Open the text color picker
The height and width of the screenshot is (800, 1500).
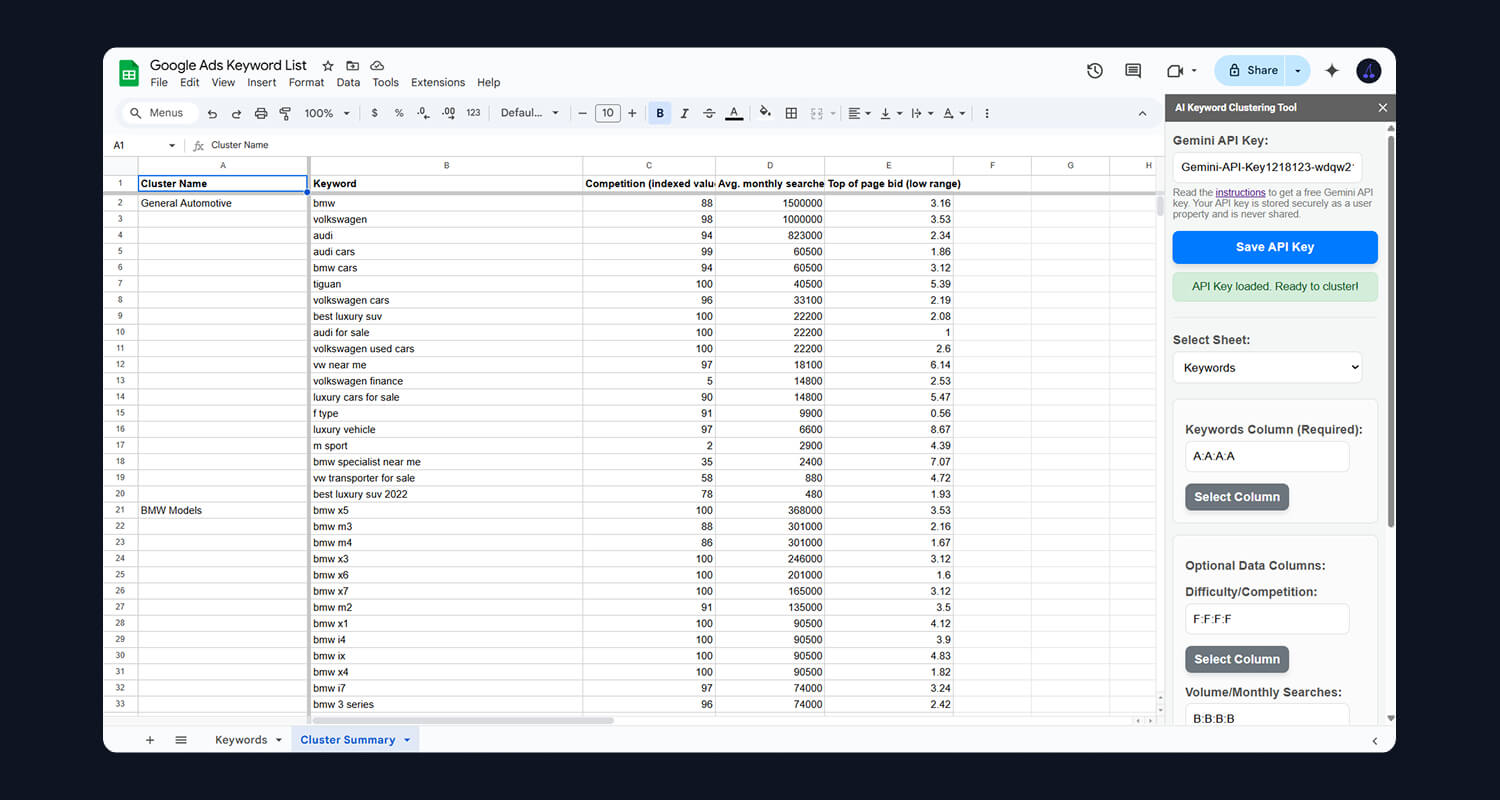coord(734,113)
